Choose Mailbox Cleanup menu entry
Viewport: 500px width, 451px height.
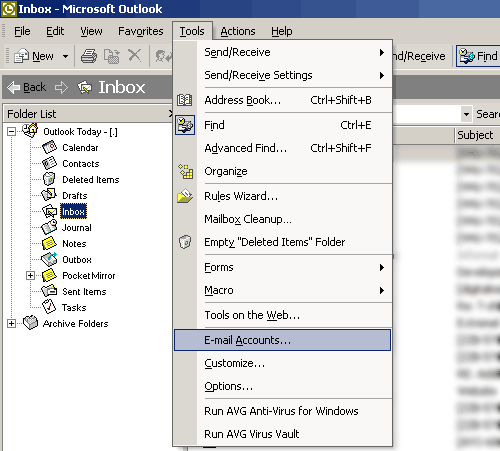(x=282, y=219)
